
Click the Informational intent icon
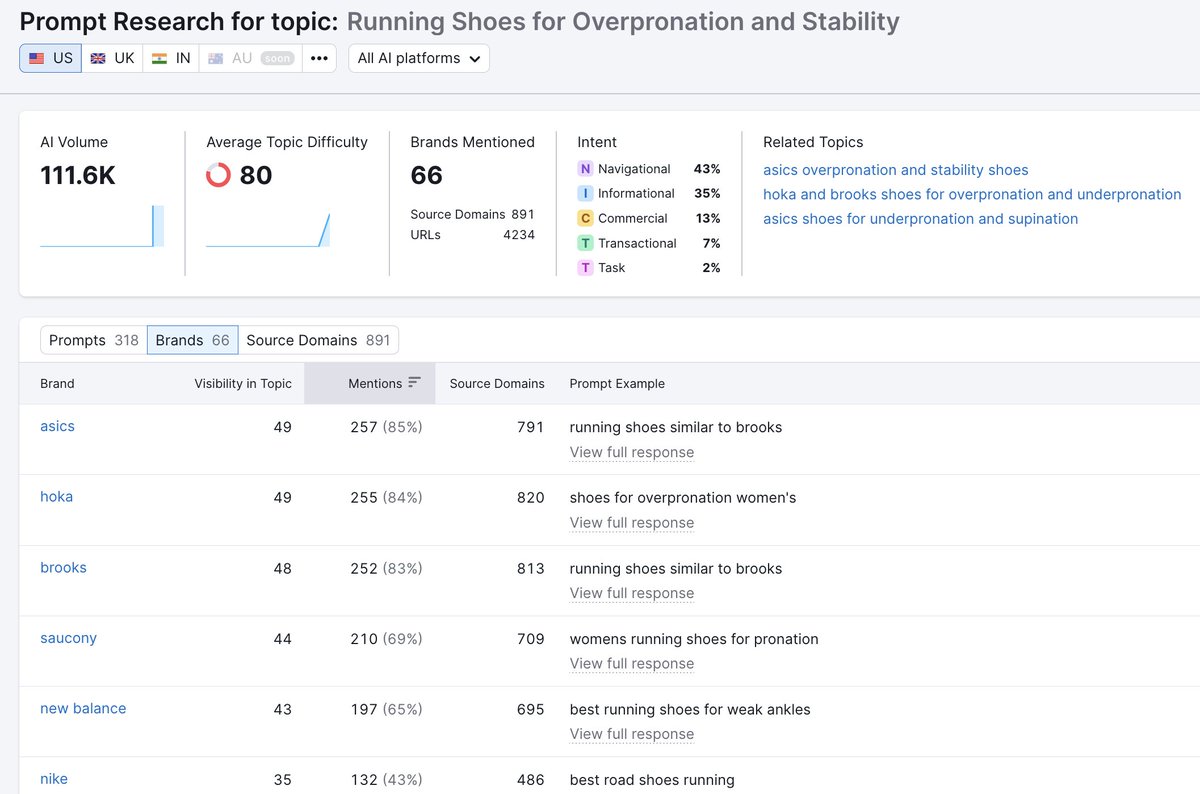pyautogui.click(x=585, y=193)
